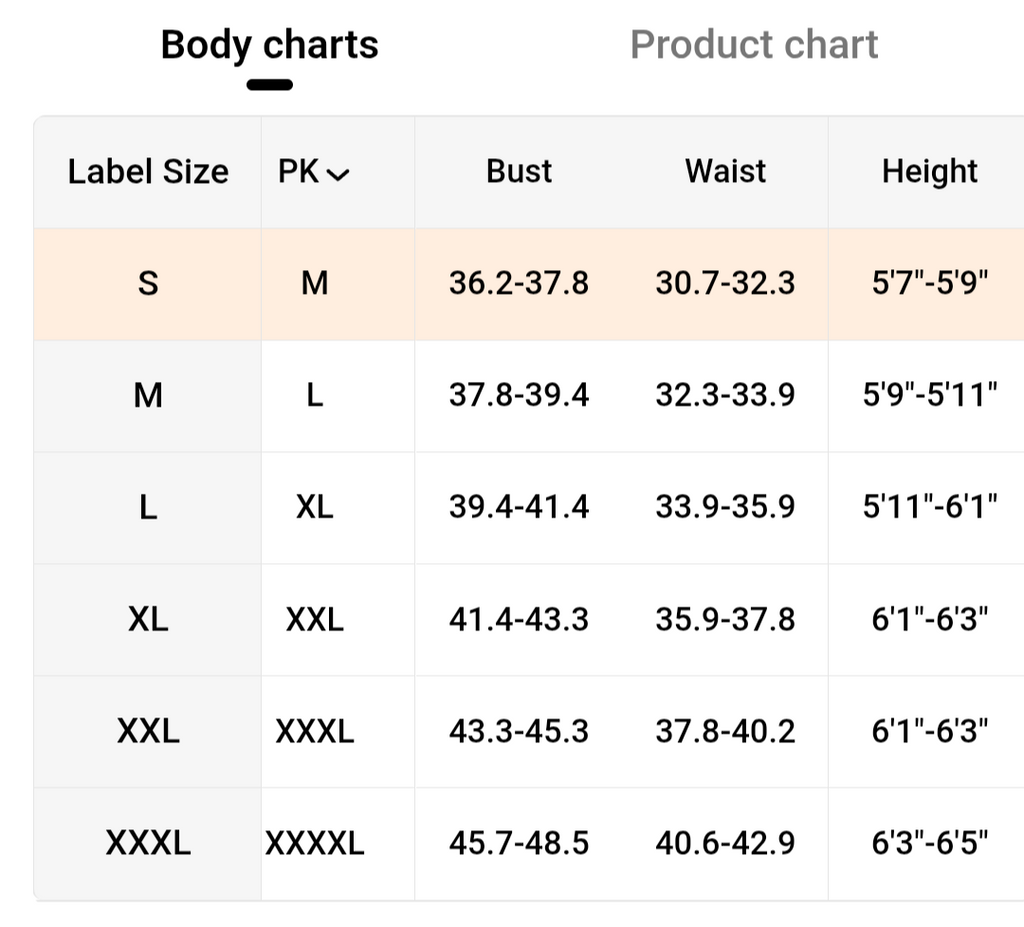Click the Waist column header
The height and width of the screenshot is (927, 1024).
725,171
